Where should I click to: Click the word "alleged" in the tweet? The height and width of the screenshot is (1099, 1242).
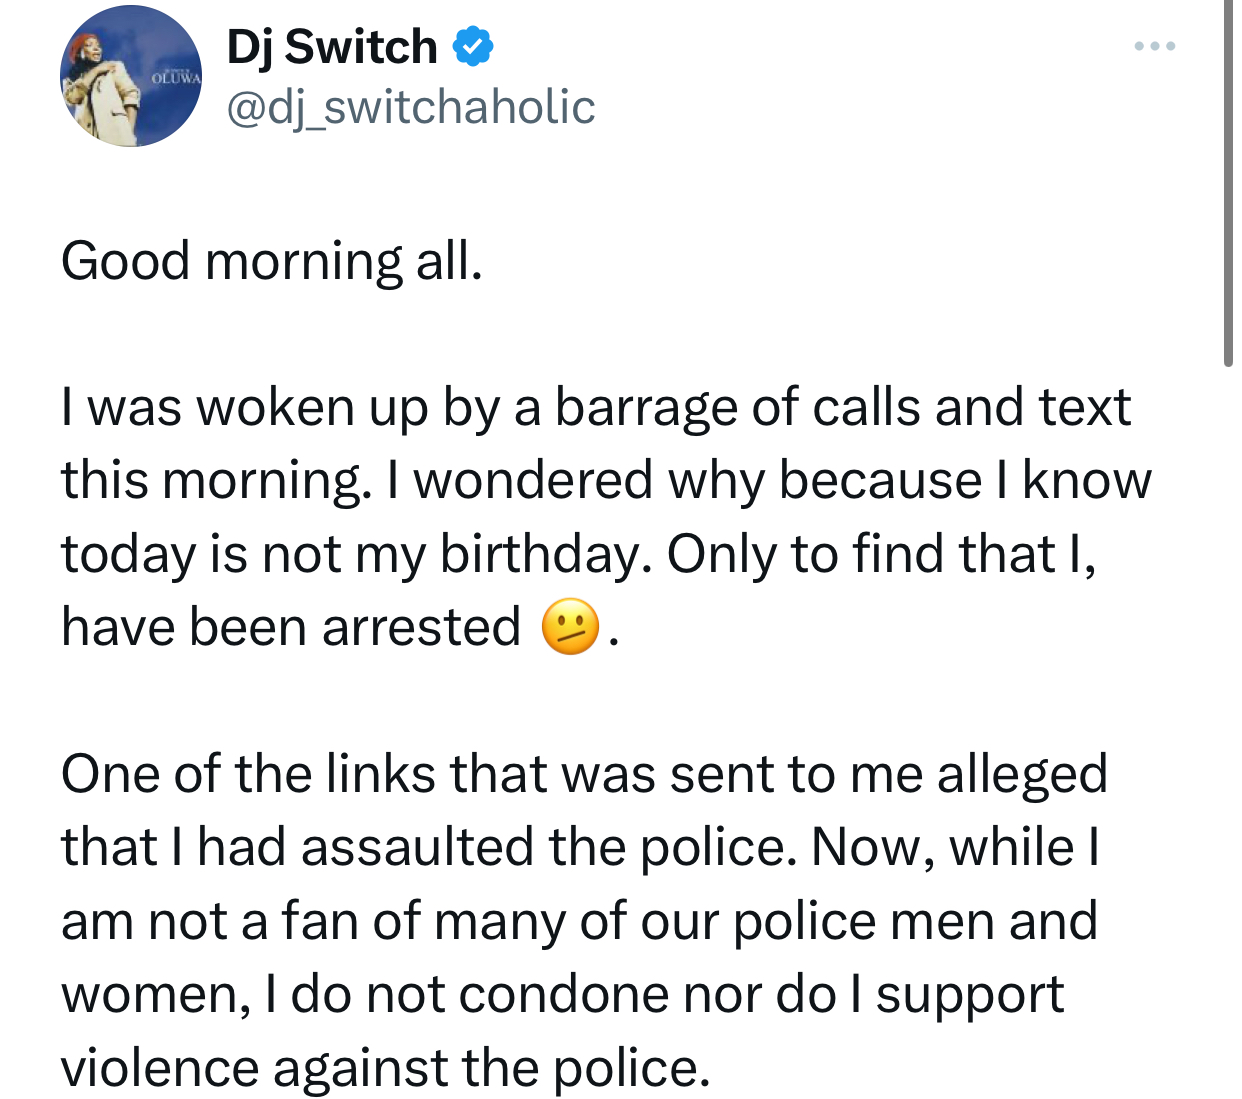tap(1022, 774)
